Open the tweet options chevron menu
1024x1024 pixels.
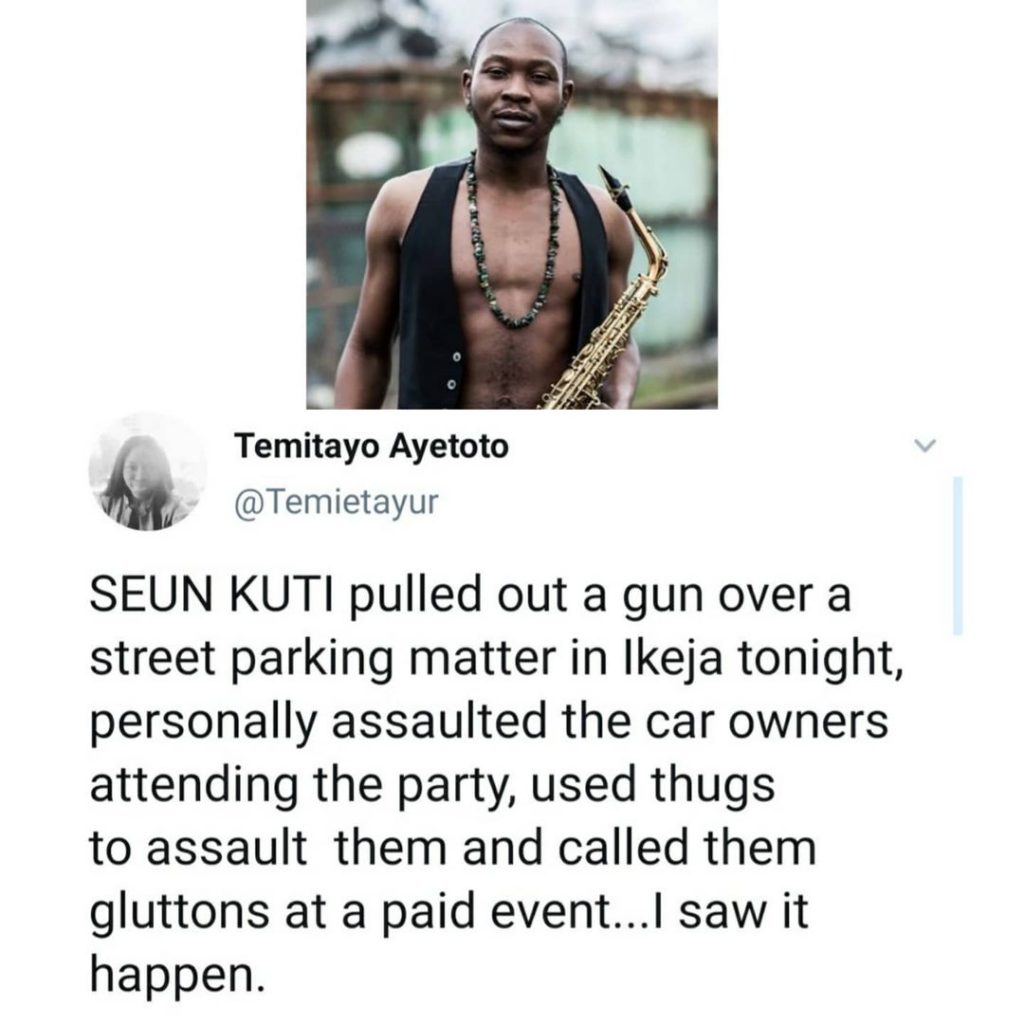click(x=927, y=444)
